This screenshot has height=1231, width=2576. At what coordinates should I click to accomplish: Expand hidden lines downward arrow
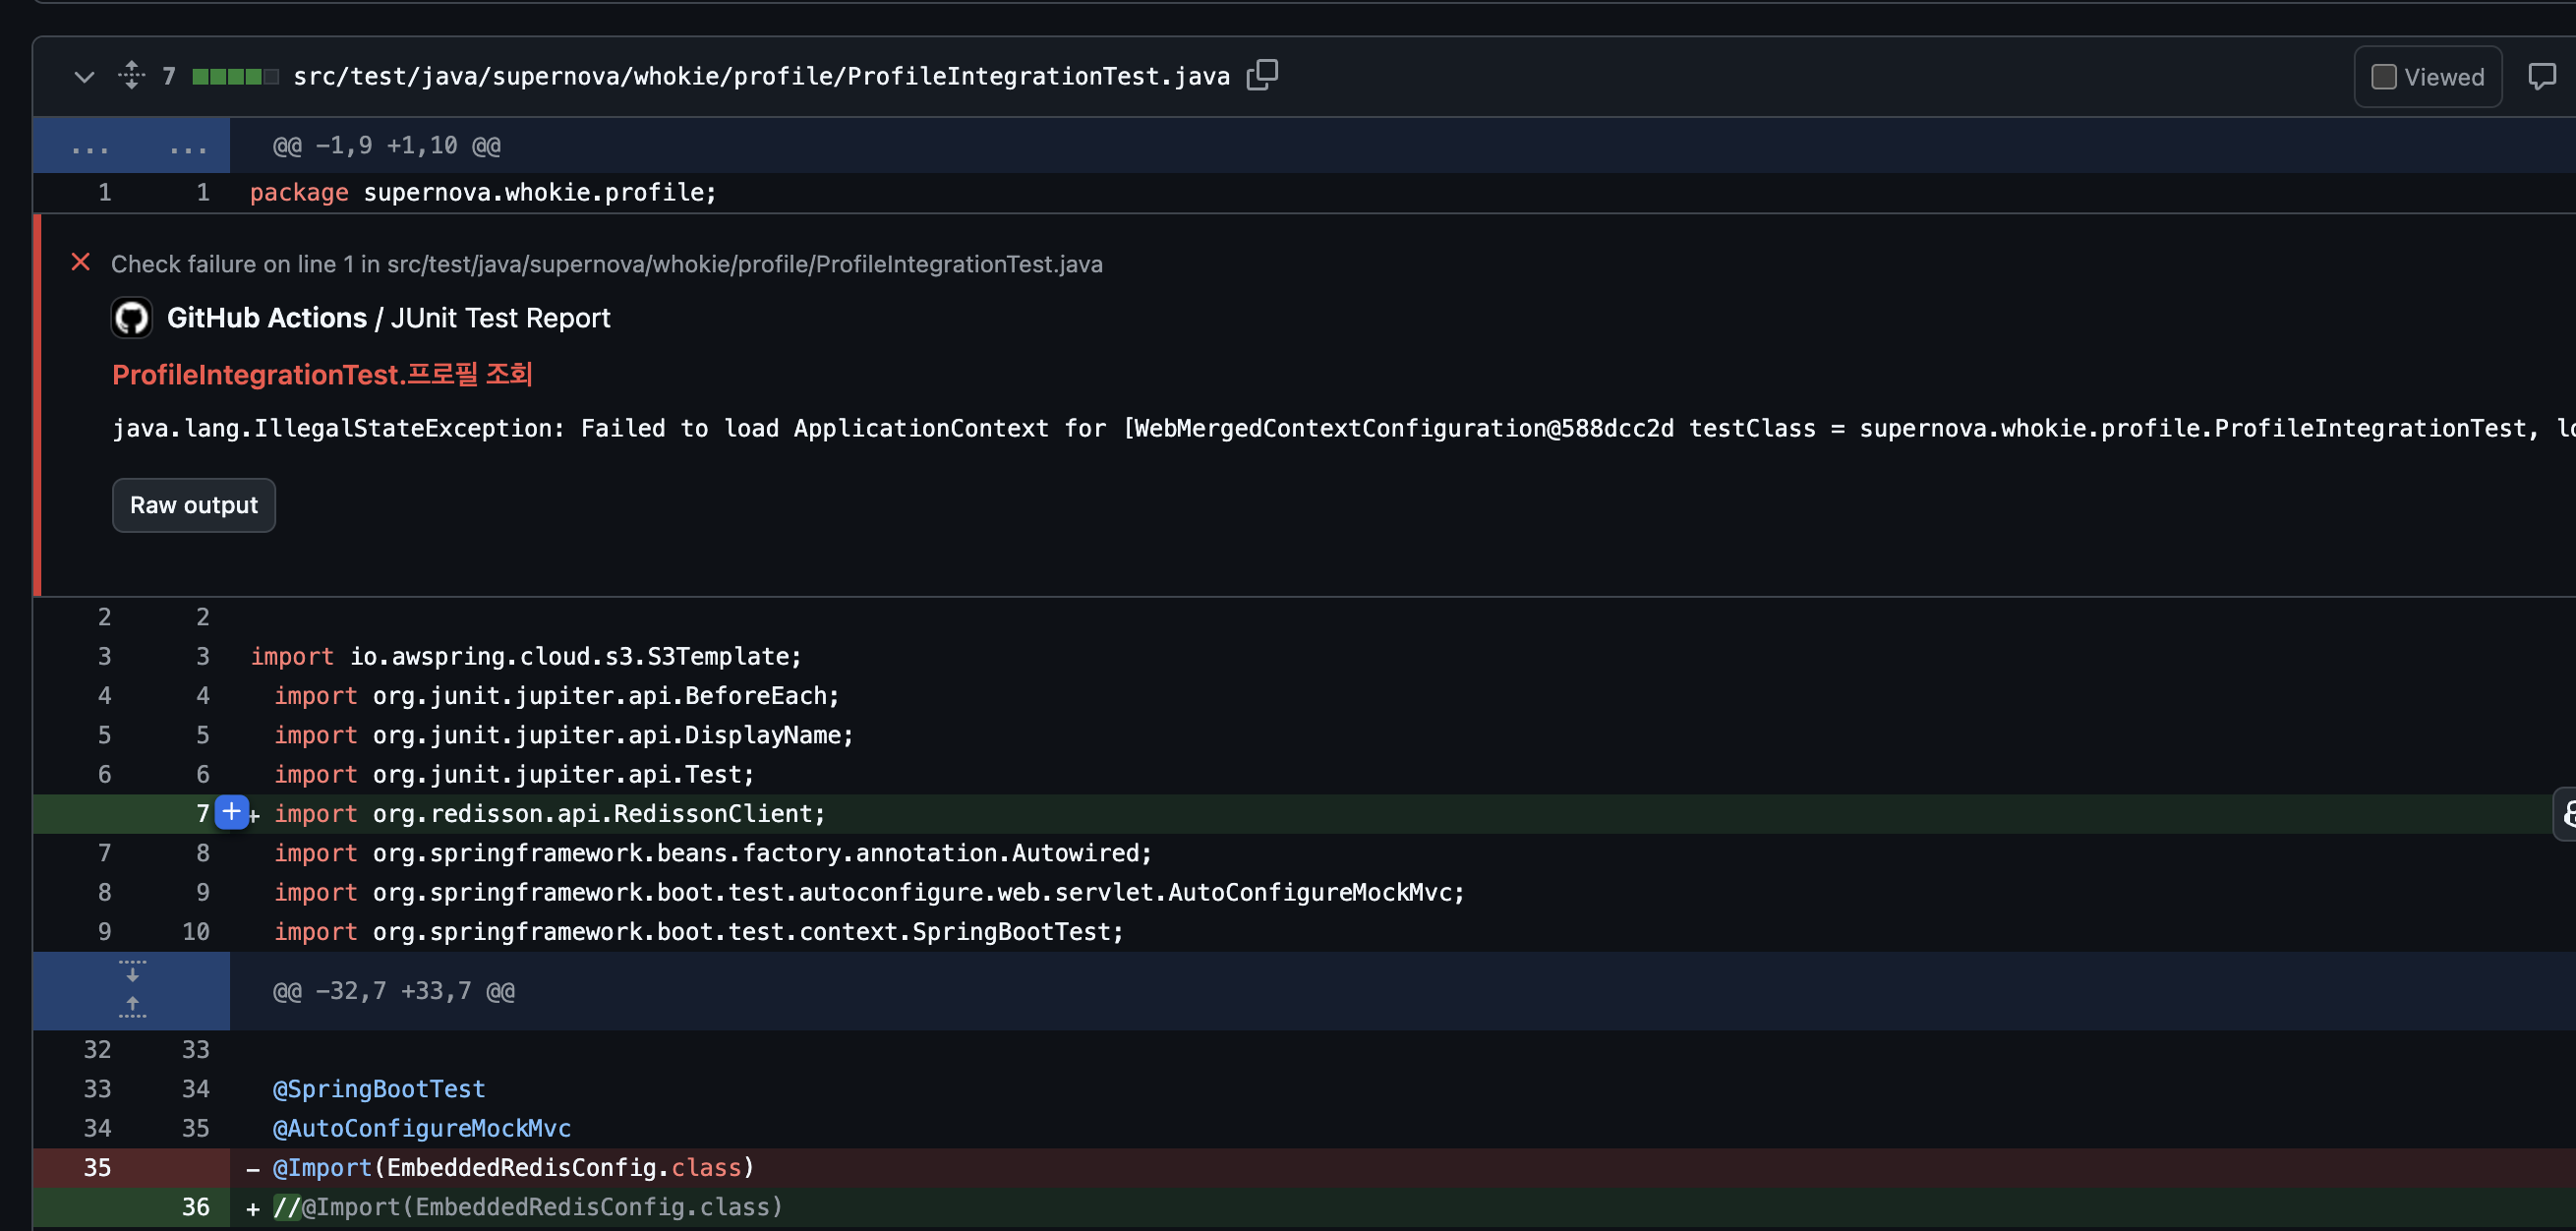[x=132, y=972]
